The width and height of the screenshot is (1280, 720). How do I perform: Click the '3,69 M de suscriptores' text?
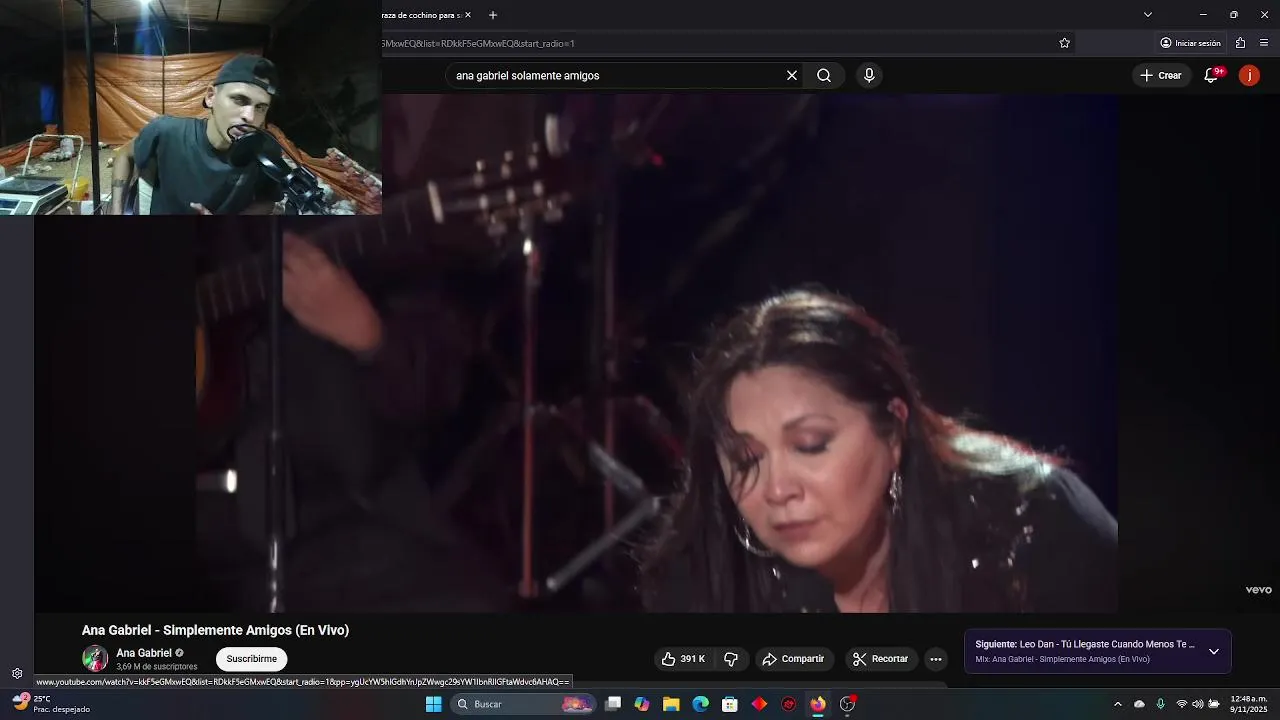[157, 667]
